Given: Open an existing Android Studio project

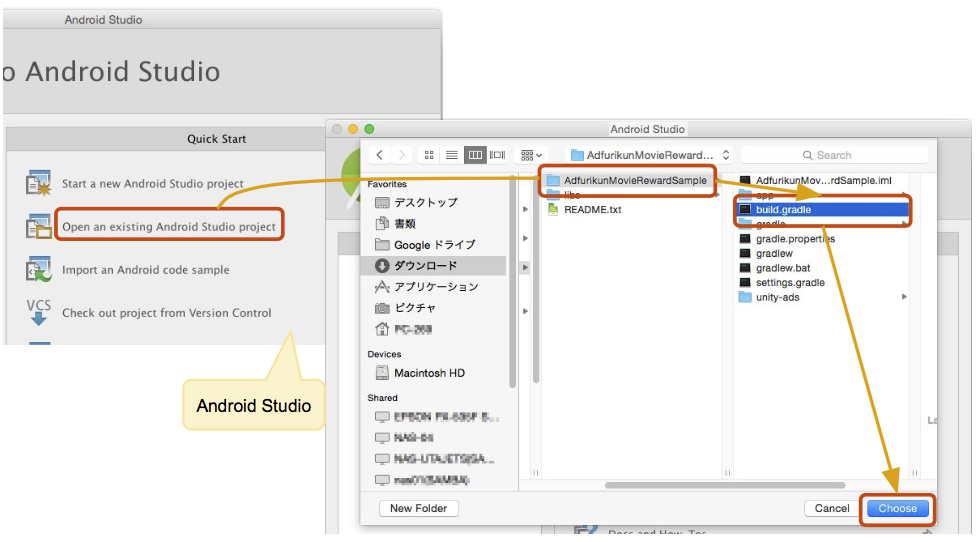Looking at the screenshot, I should coord(169,226).
